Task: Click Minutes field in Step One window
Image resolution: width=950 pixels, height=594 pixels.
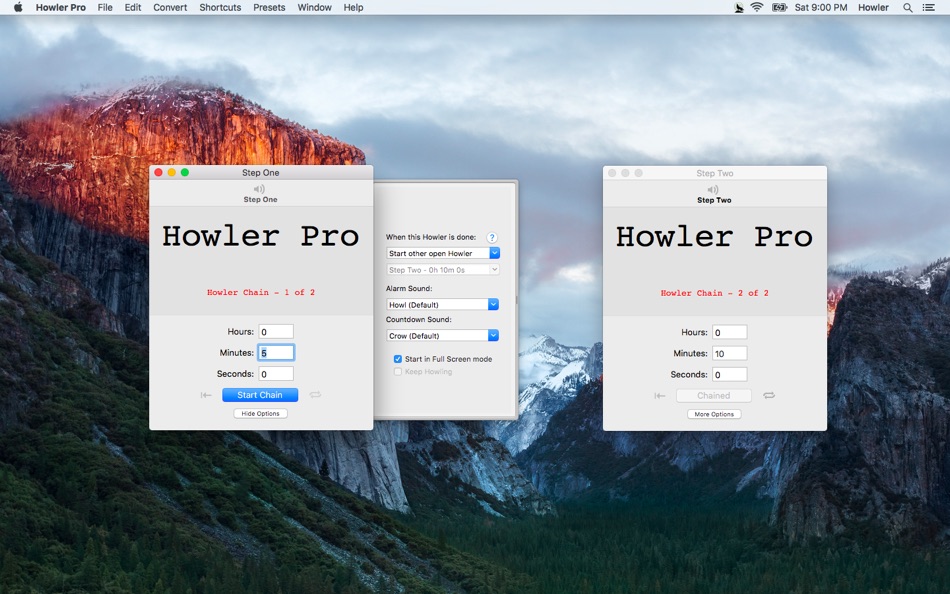Action: pos(276,353)
